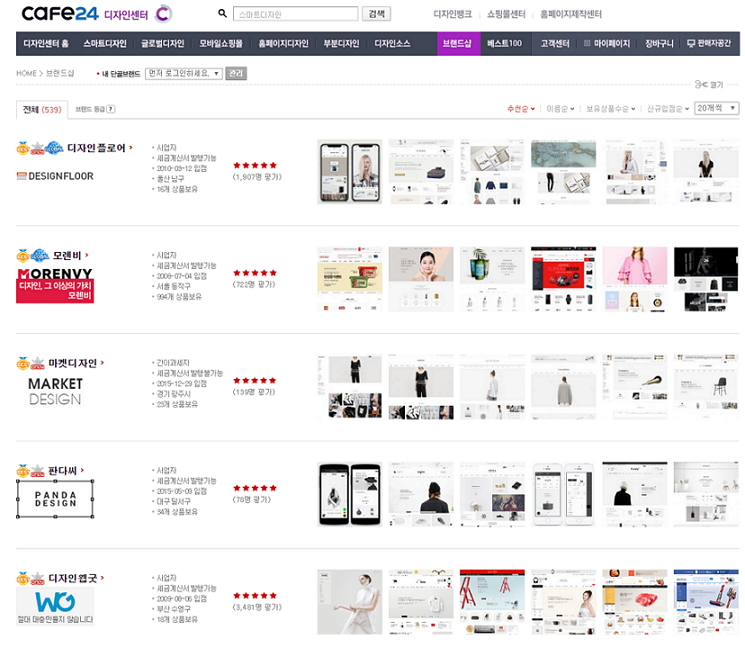745x648 pixels.
Task: Click the DESIGNFLOOR brand logo
Action: pos(55,176)
